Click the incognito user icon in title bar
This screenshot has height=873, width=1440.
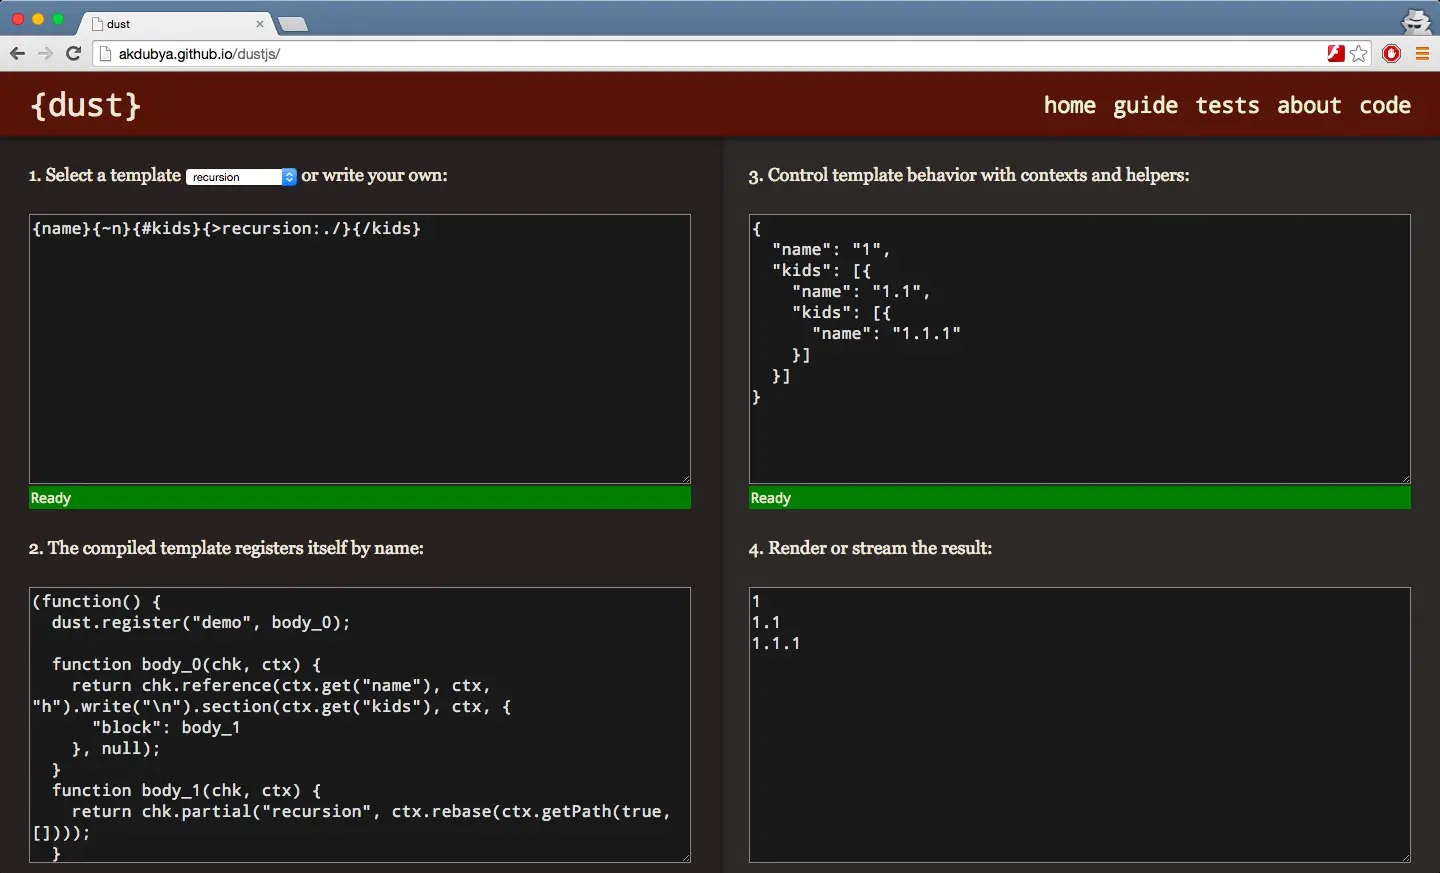coord(1417,20)
